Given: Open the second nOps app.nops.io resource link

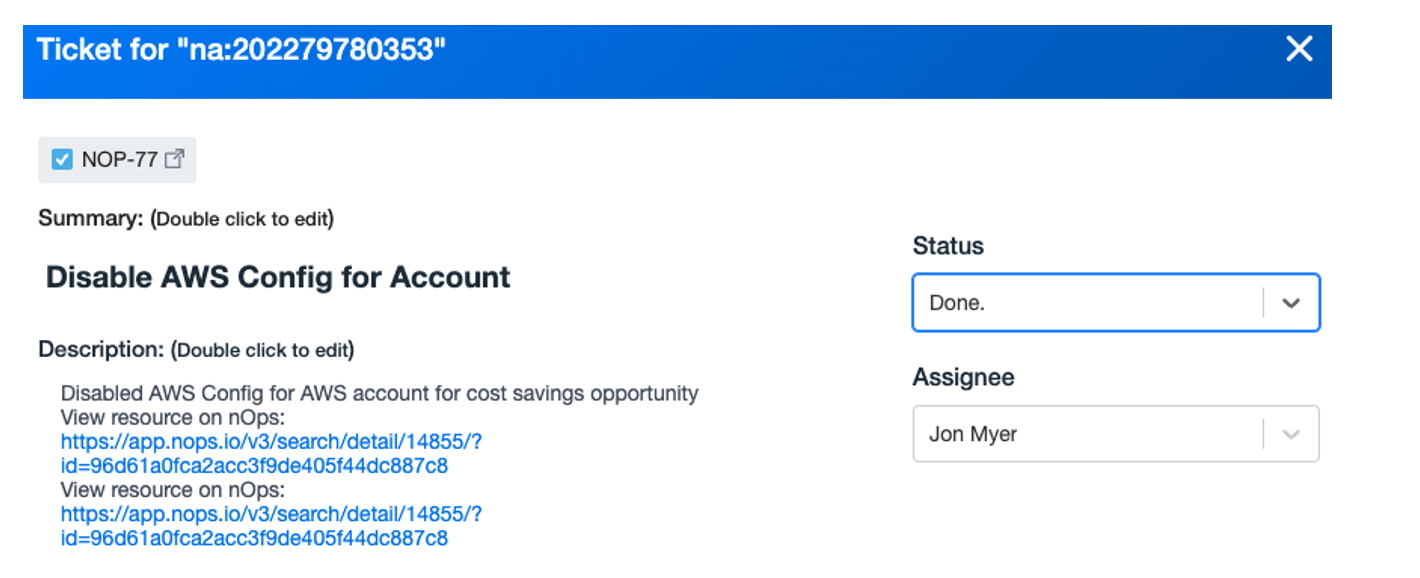Looking at the screenshot, I should tap(272, 514).
